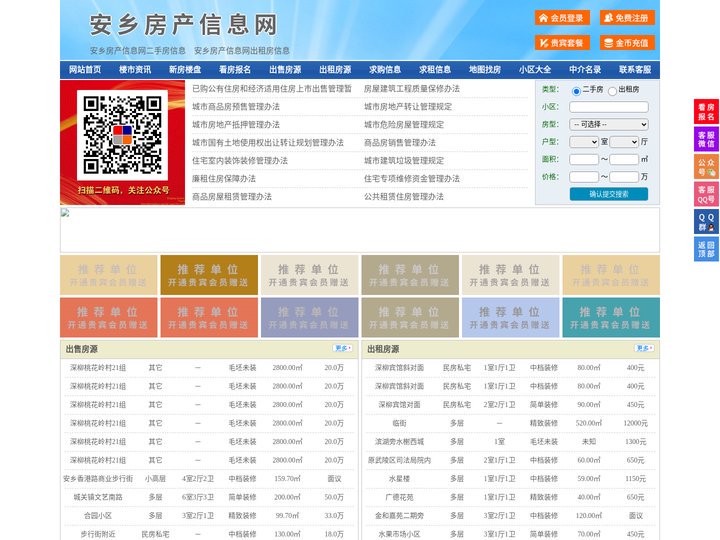The image size is (720, 540).
Task: Open 公共租赁住房管理办法 link
Action: click(404, 197)
